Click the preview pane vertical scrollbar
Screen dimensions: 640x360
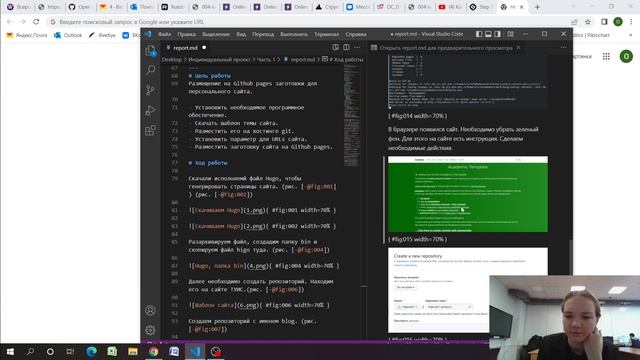(570, 257)
